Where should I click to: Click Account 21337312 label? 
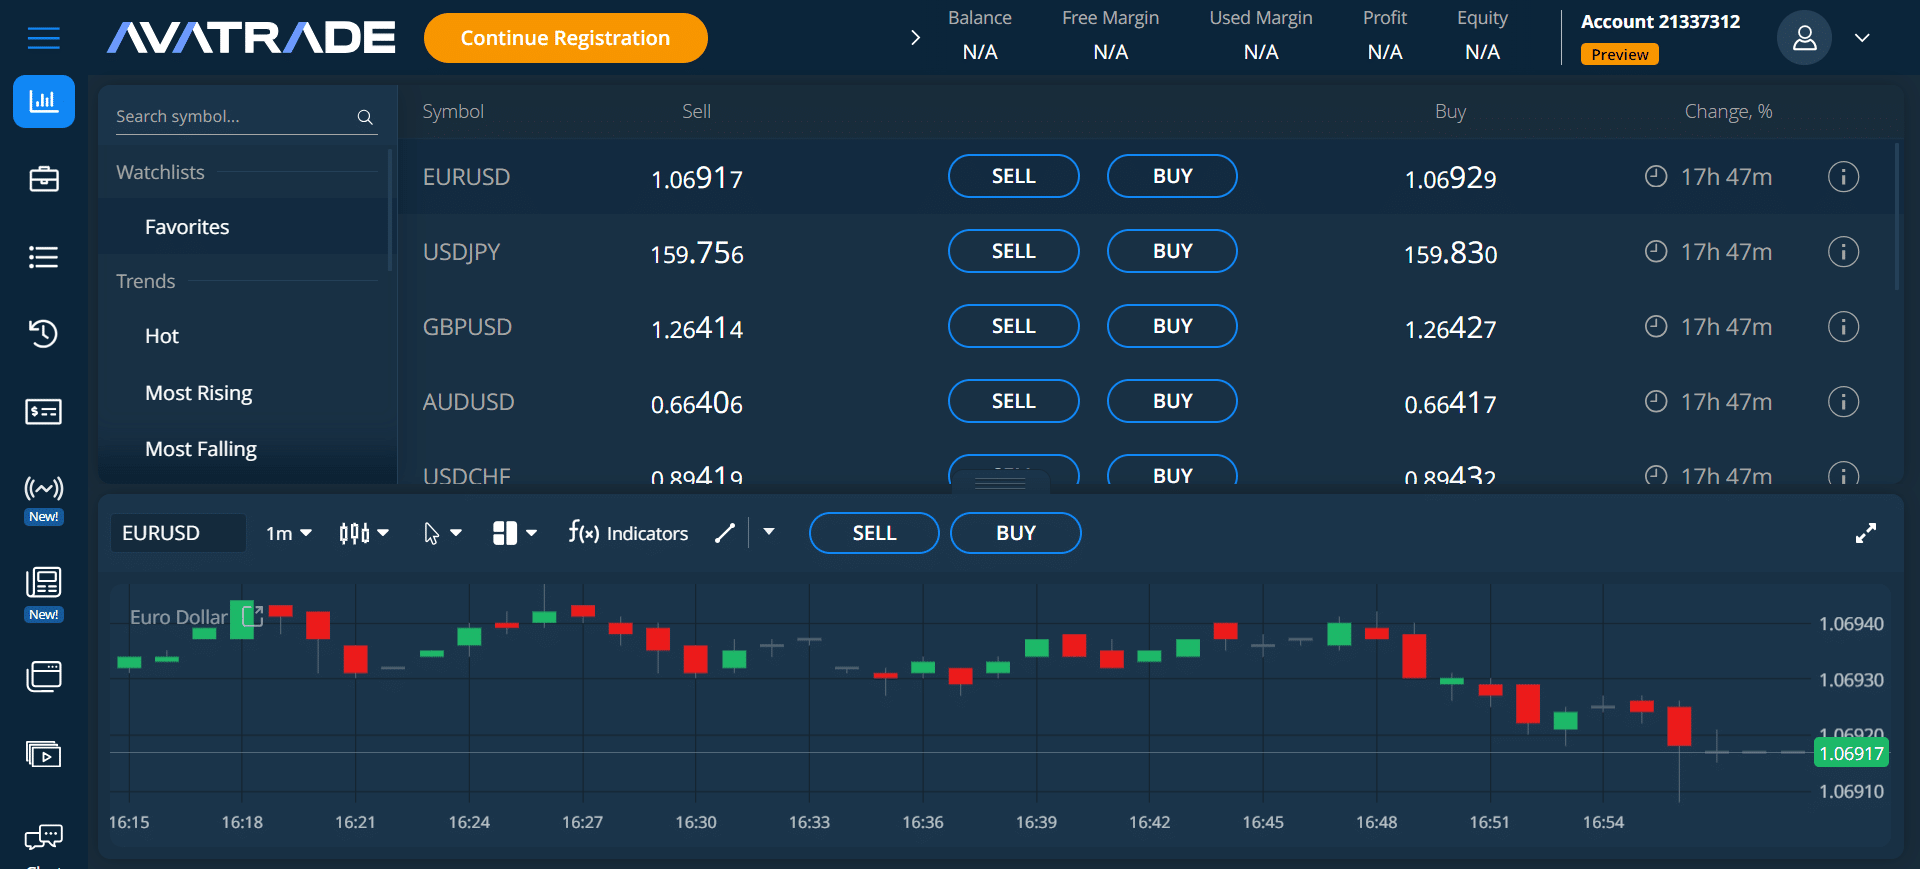click(1660, 22)
